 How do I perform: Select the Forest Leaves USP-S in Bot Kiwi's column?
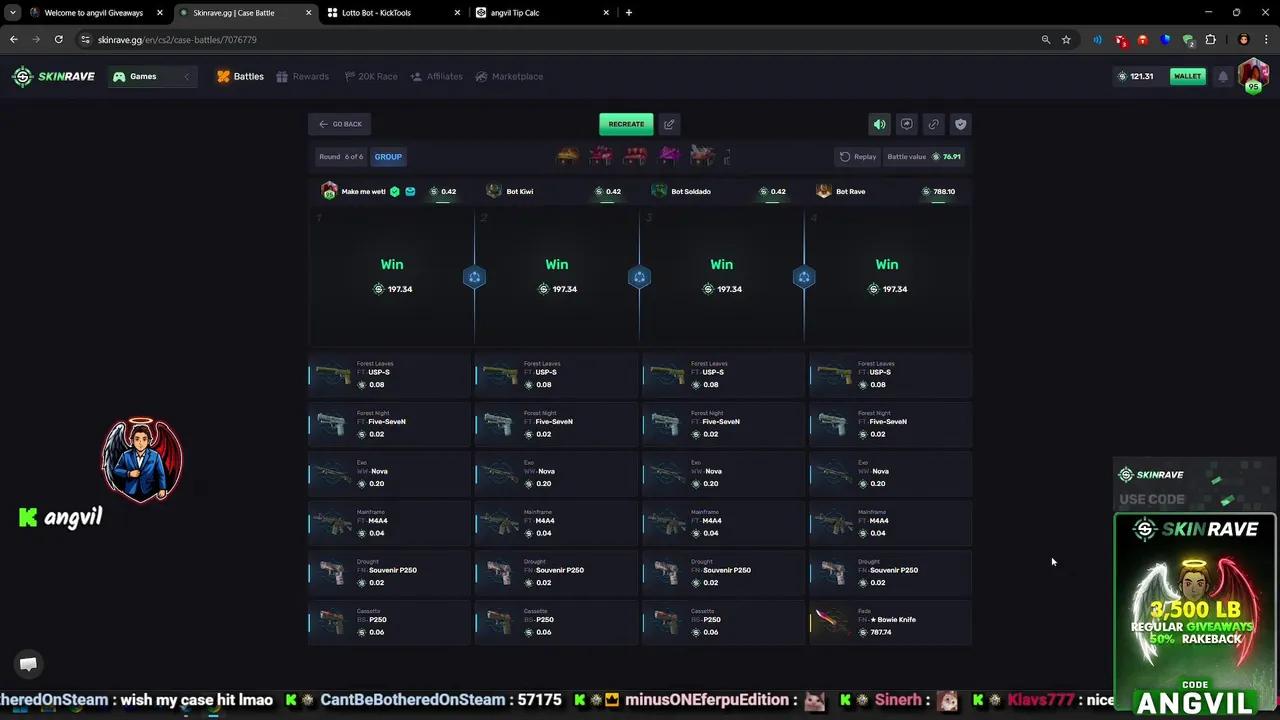(x=556, y=377)
